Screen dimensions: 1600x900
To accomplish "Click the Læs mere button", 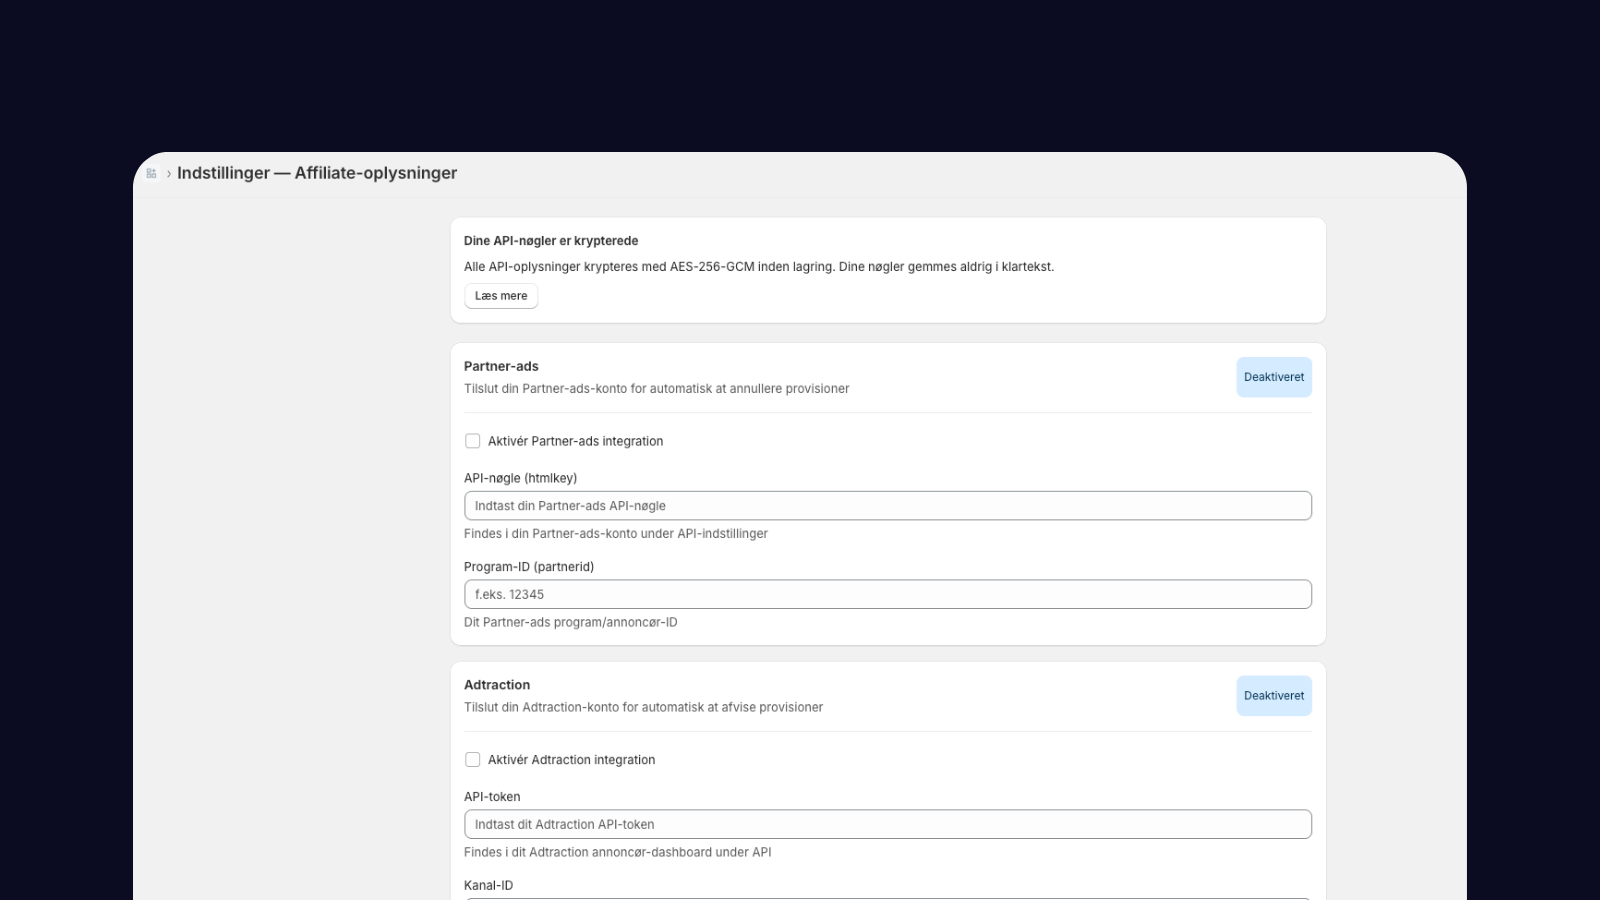I will point(501,296).
